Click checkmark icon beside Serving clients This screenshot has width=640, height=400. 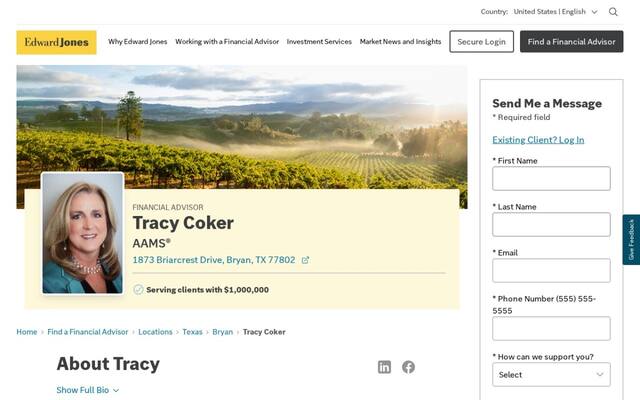[x=138, y=289]
